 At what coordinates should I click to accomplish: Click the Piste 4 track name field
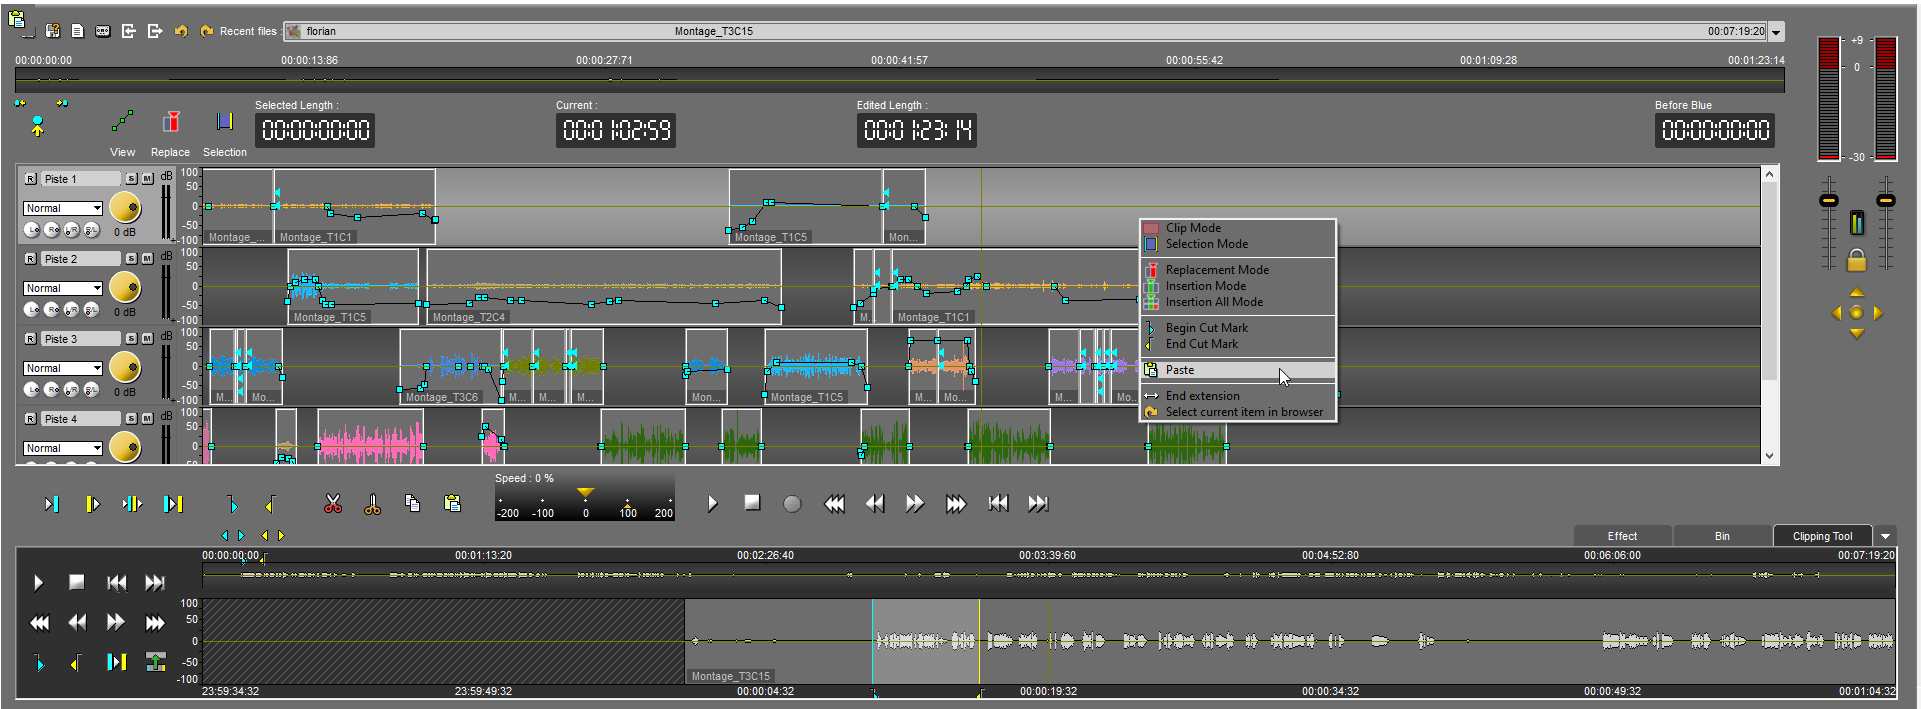coord(80,419)
